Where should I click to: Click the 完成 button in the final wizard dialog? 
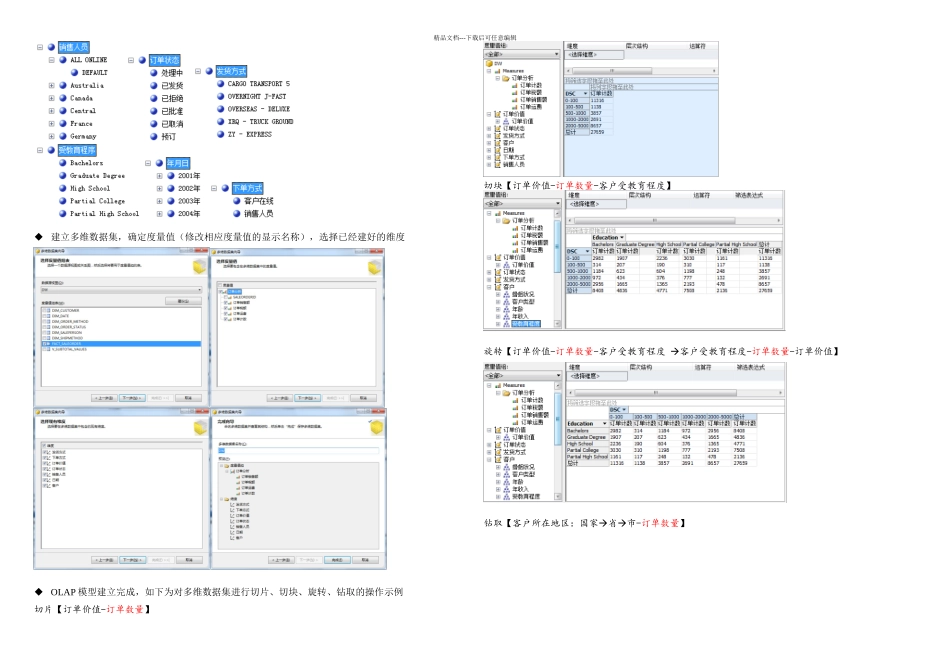pos(337,560)
